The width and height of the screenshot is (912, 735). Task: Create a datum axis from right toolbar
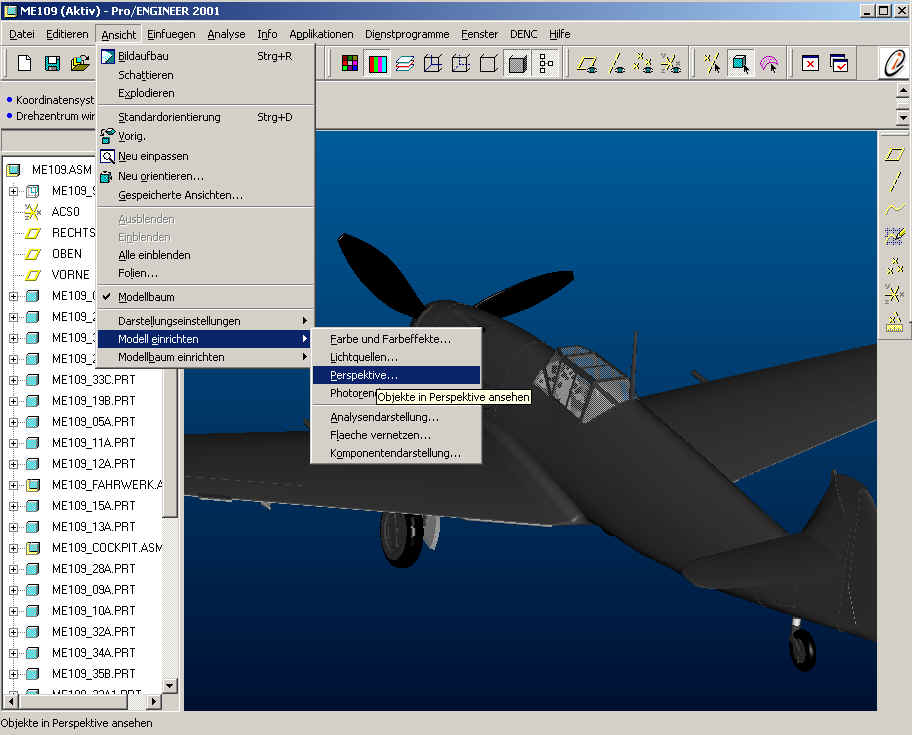pos(895,181)
